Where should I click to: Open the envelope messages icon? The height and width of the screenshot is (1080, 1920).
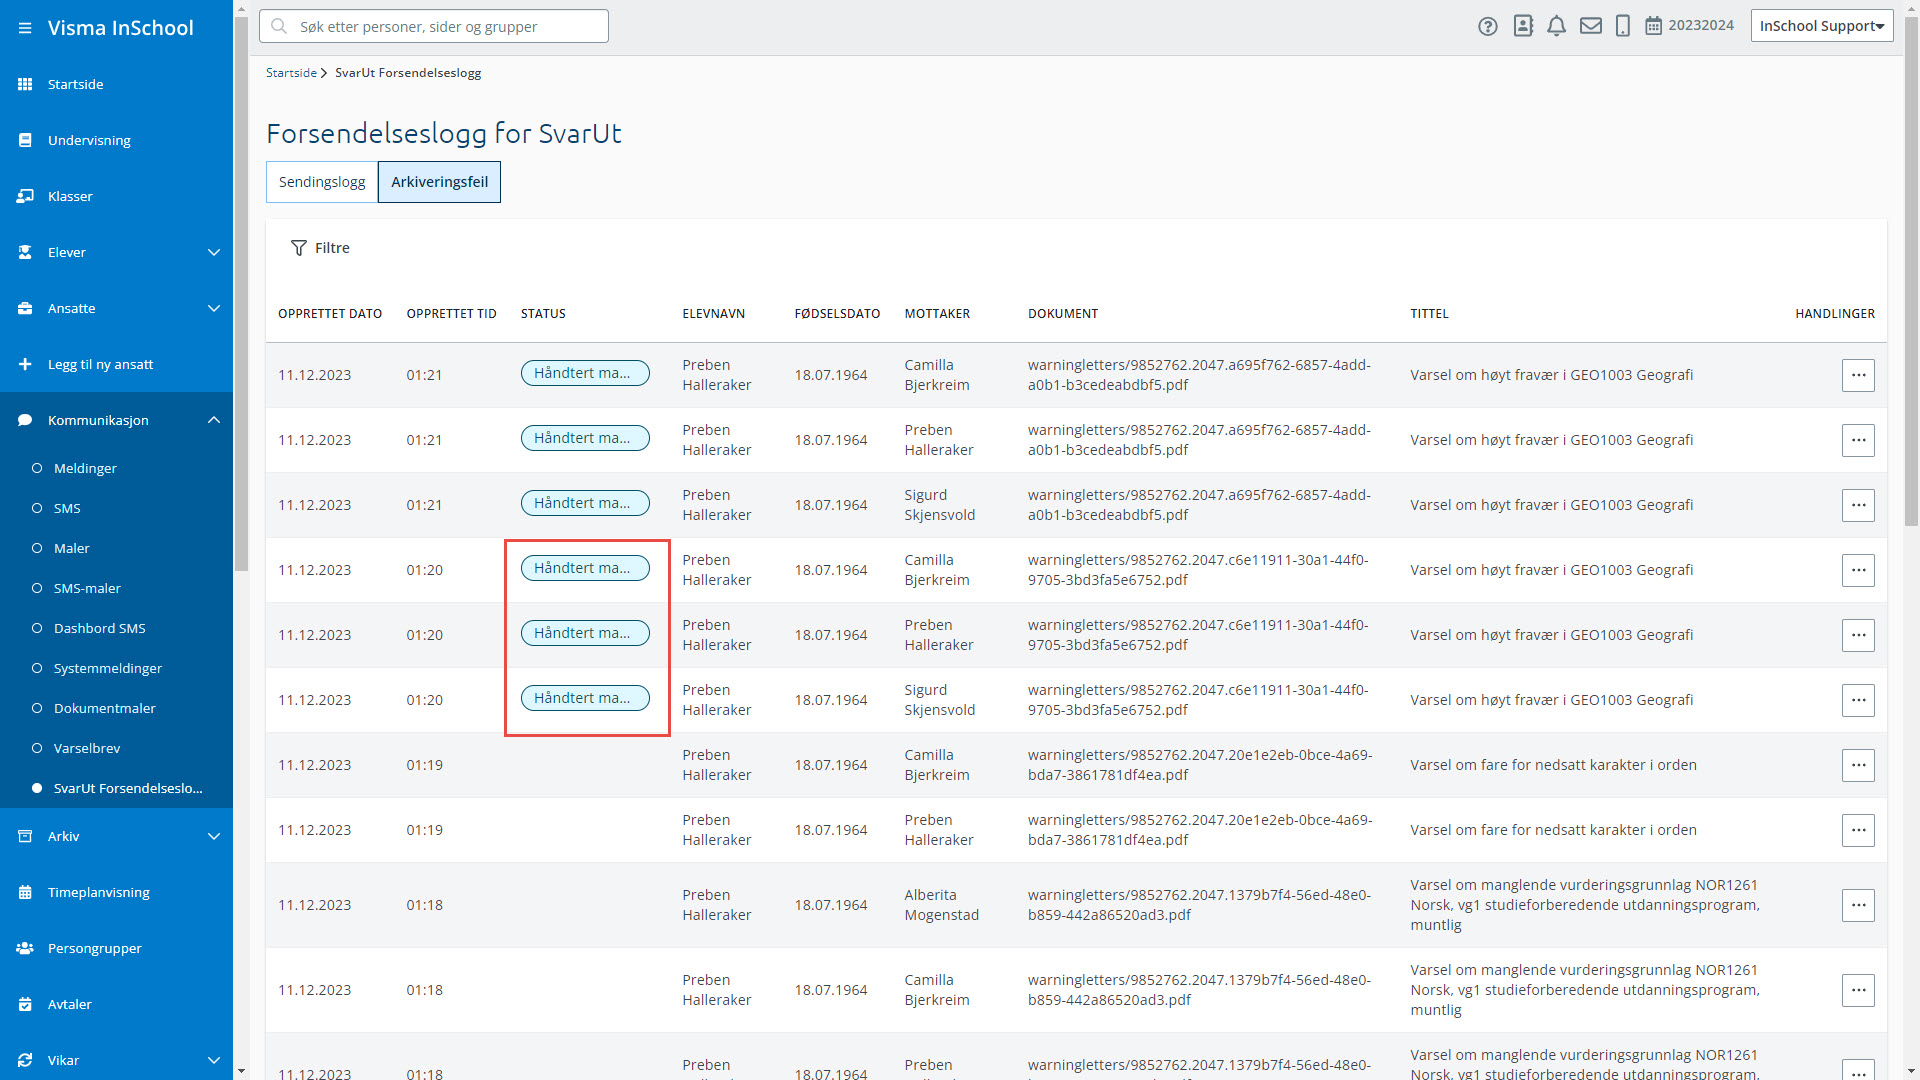pyautogui.click(x=1591, y=26)
